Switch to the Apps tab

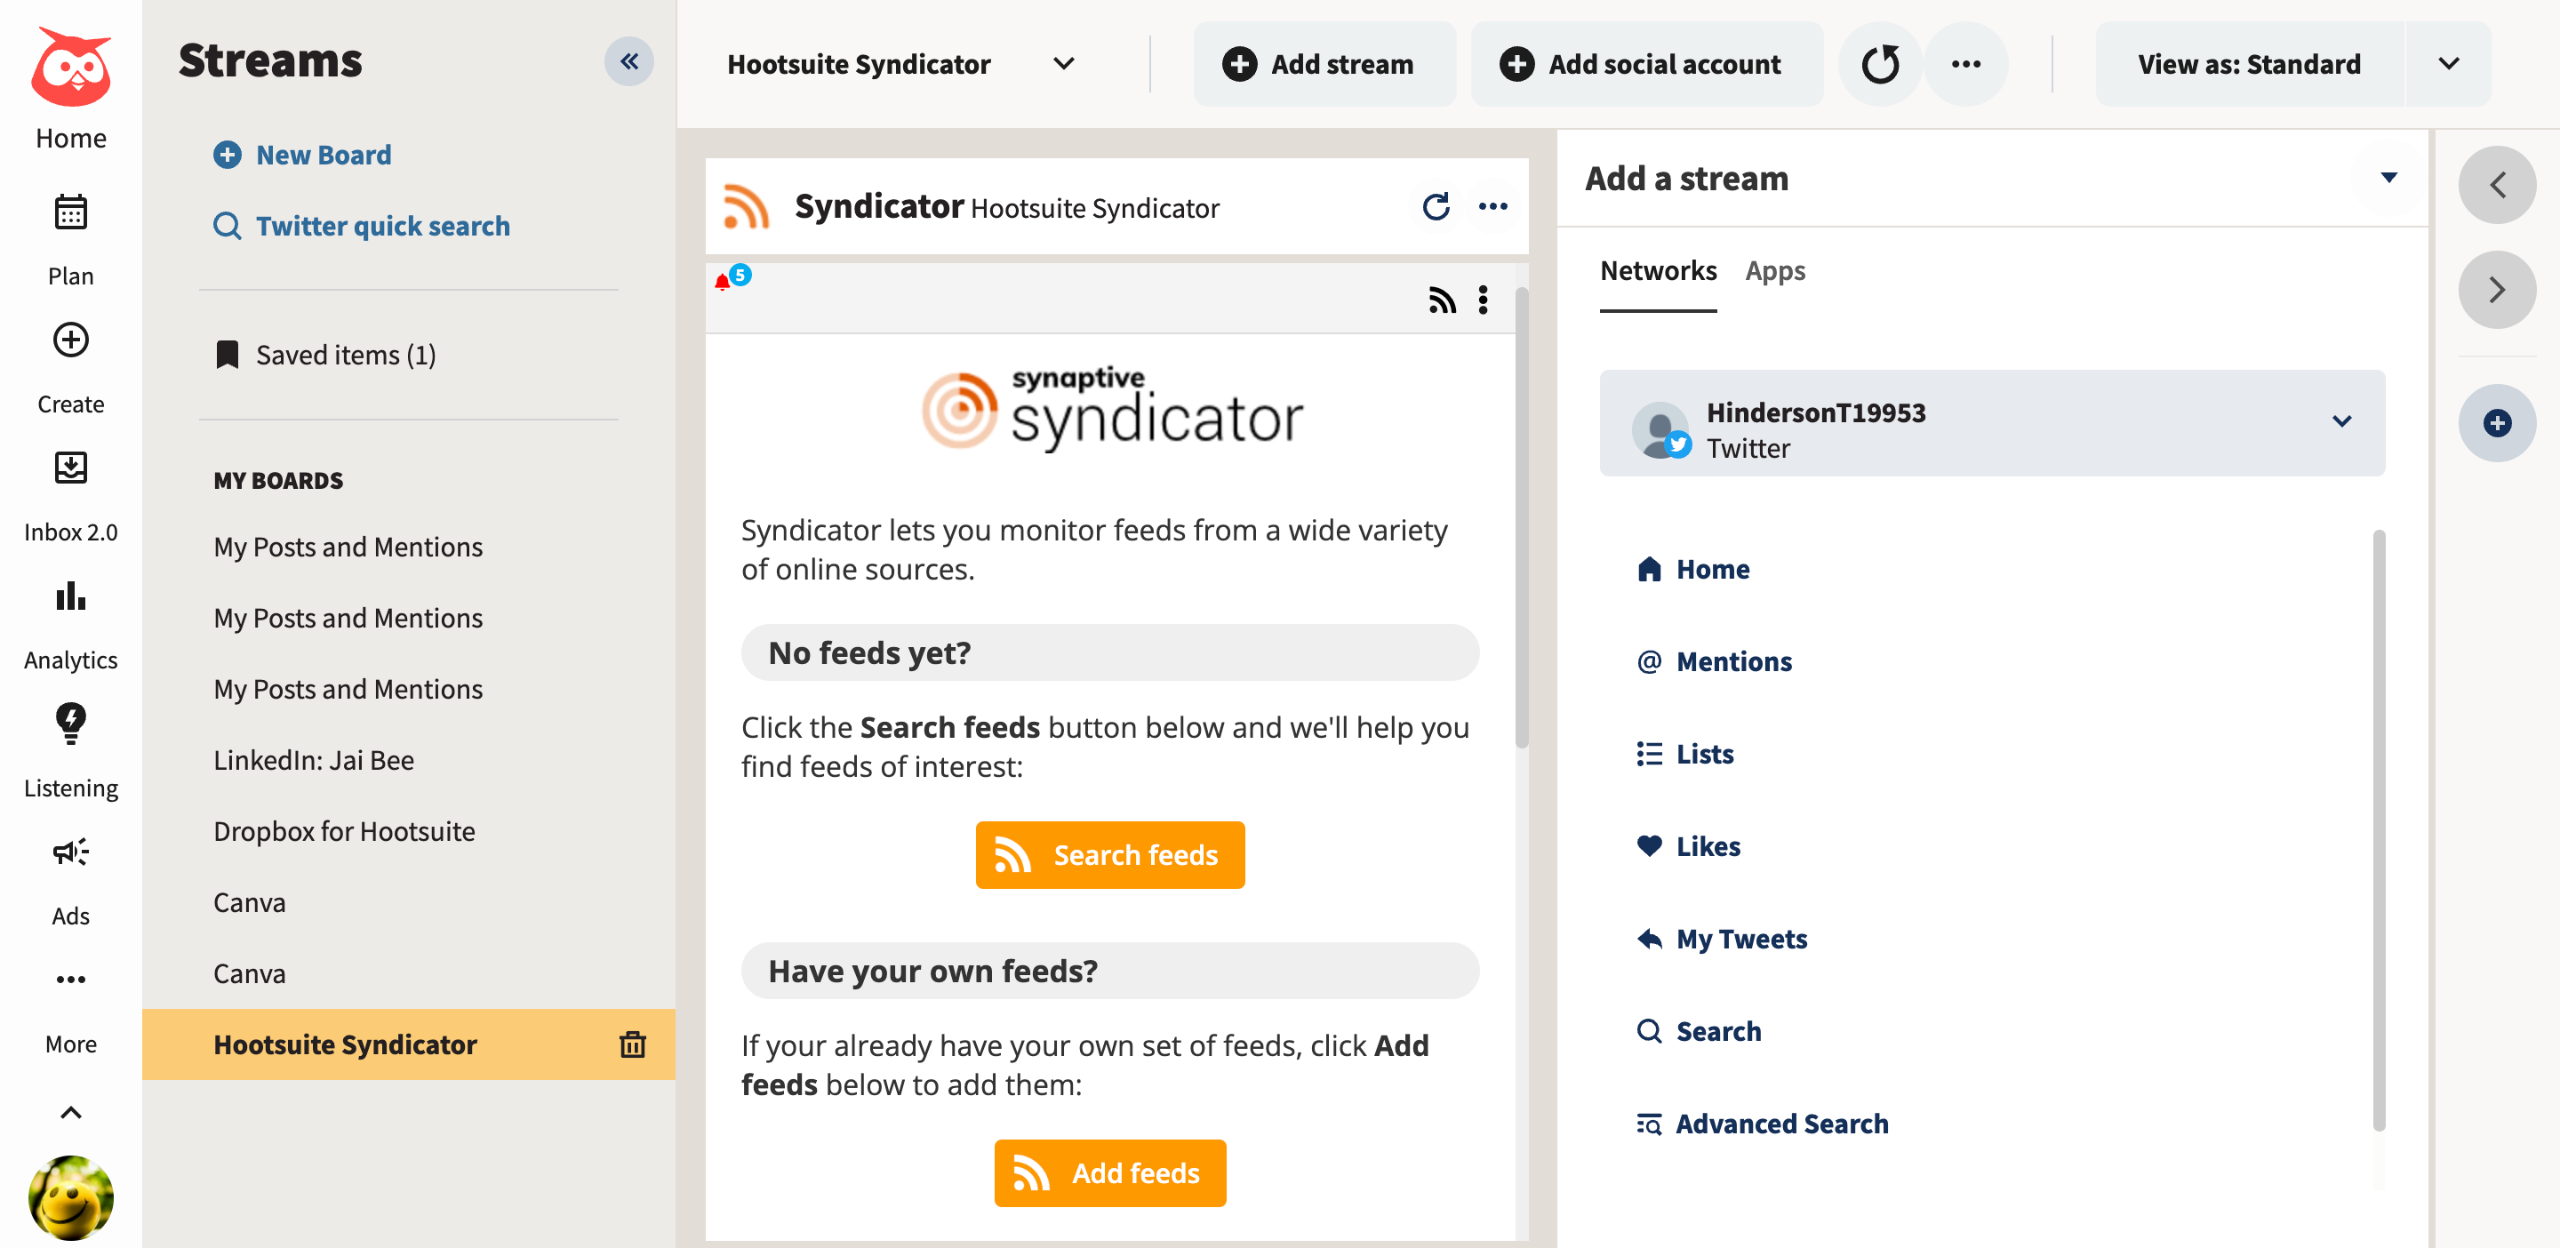1775,271
